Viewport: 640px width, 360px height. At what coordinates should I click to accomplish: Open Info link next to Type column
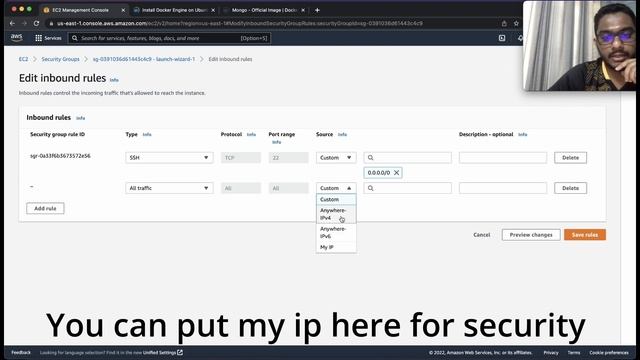click(147, 134)
